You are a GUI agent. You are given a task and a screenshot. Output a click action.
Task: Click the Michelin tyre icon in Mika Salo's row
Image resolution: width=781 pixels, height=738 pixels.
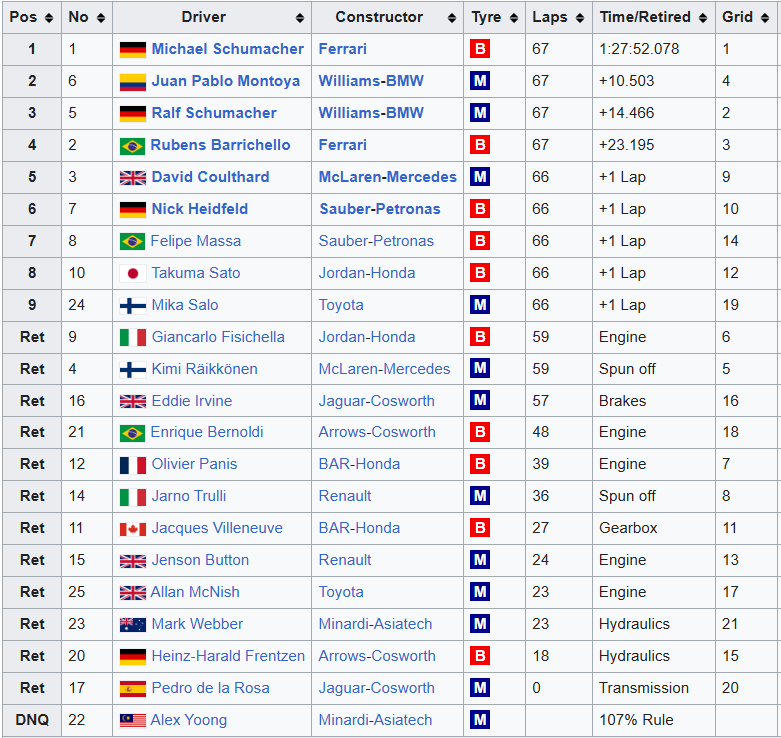pos(480,305)
